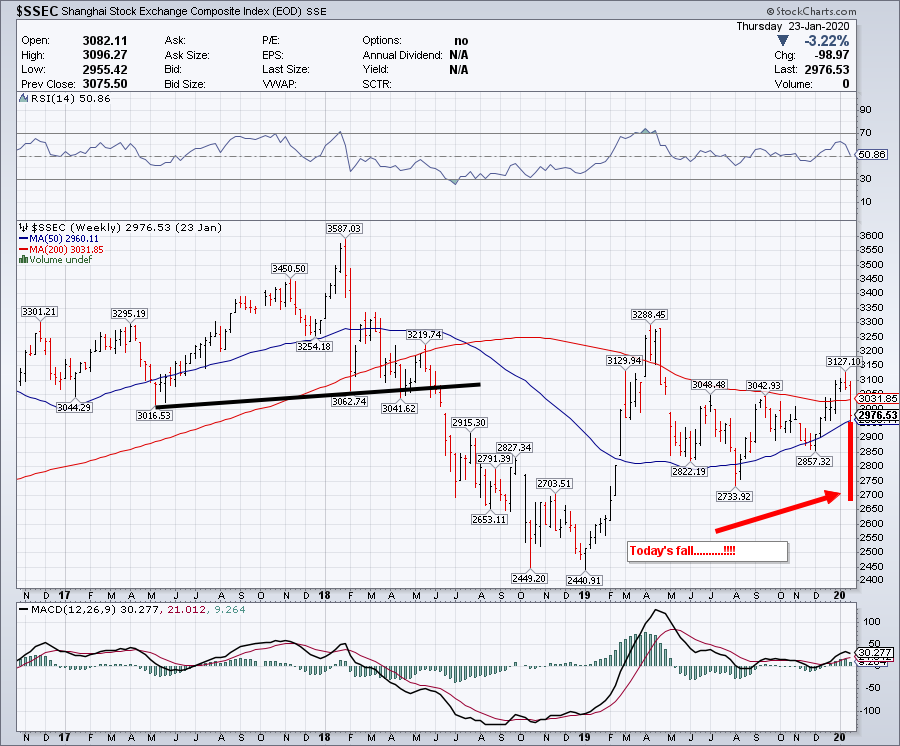900x746 pixels.
Task: Click the 3600 price axis label
Action: click(x=872, y=235)
